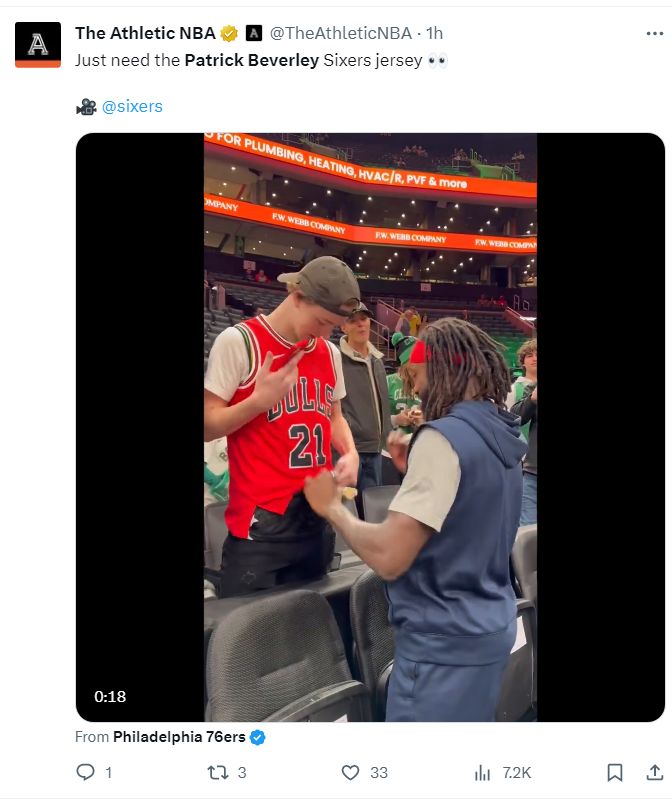672x799 pixels.
Task: Click the 0:18 video duration label
Action: click(x=110, y=696)
